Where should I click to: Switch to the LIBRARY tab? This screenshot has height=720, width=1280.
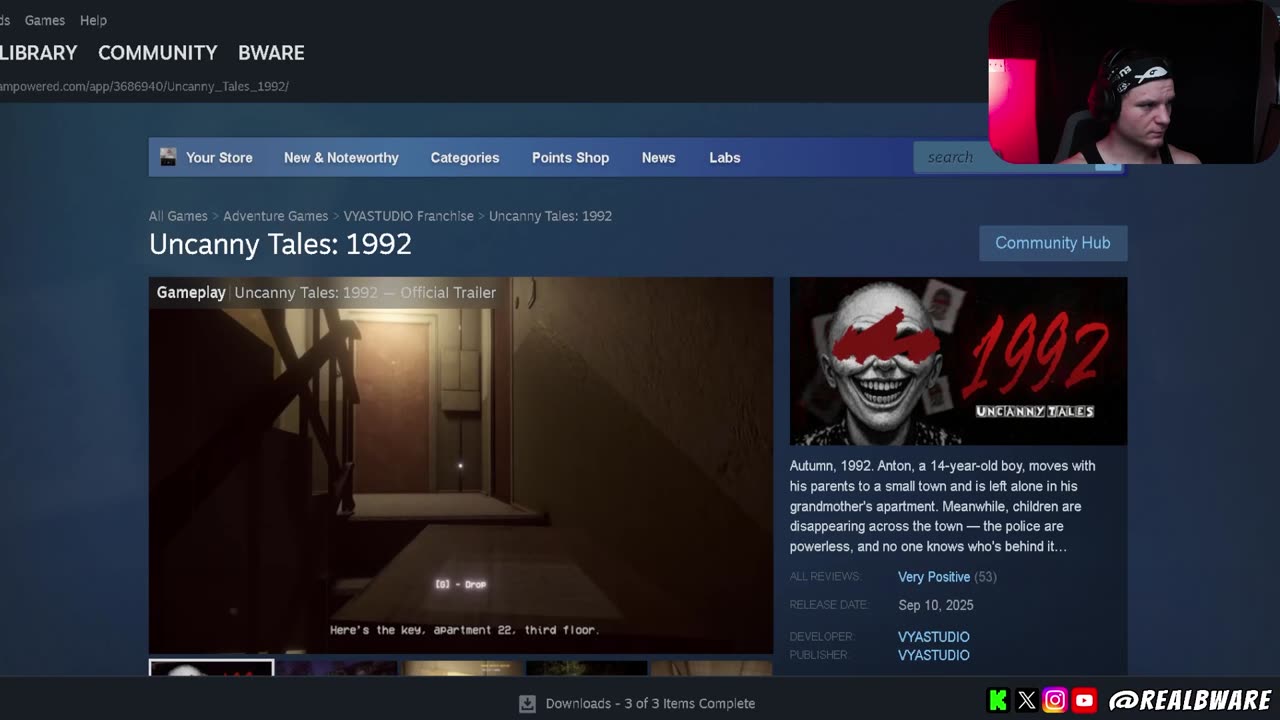pyautogui.click(x=38, y=53)
